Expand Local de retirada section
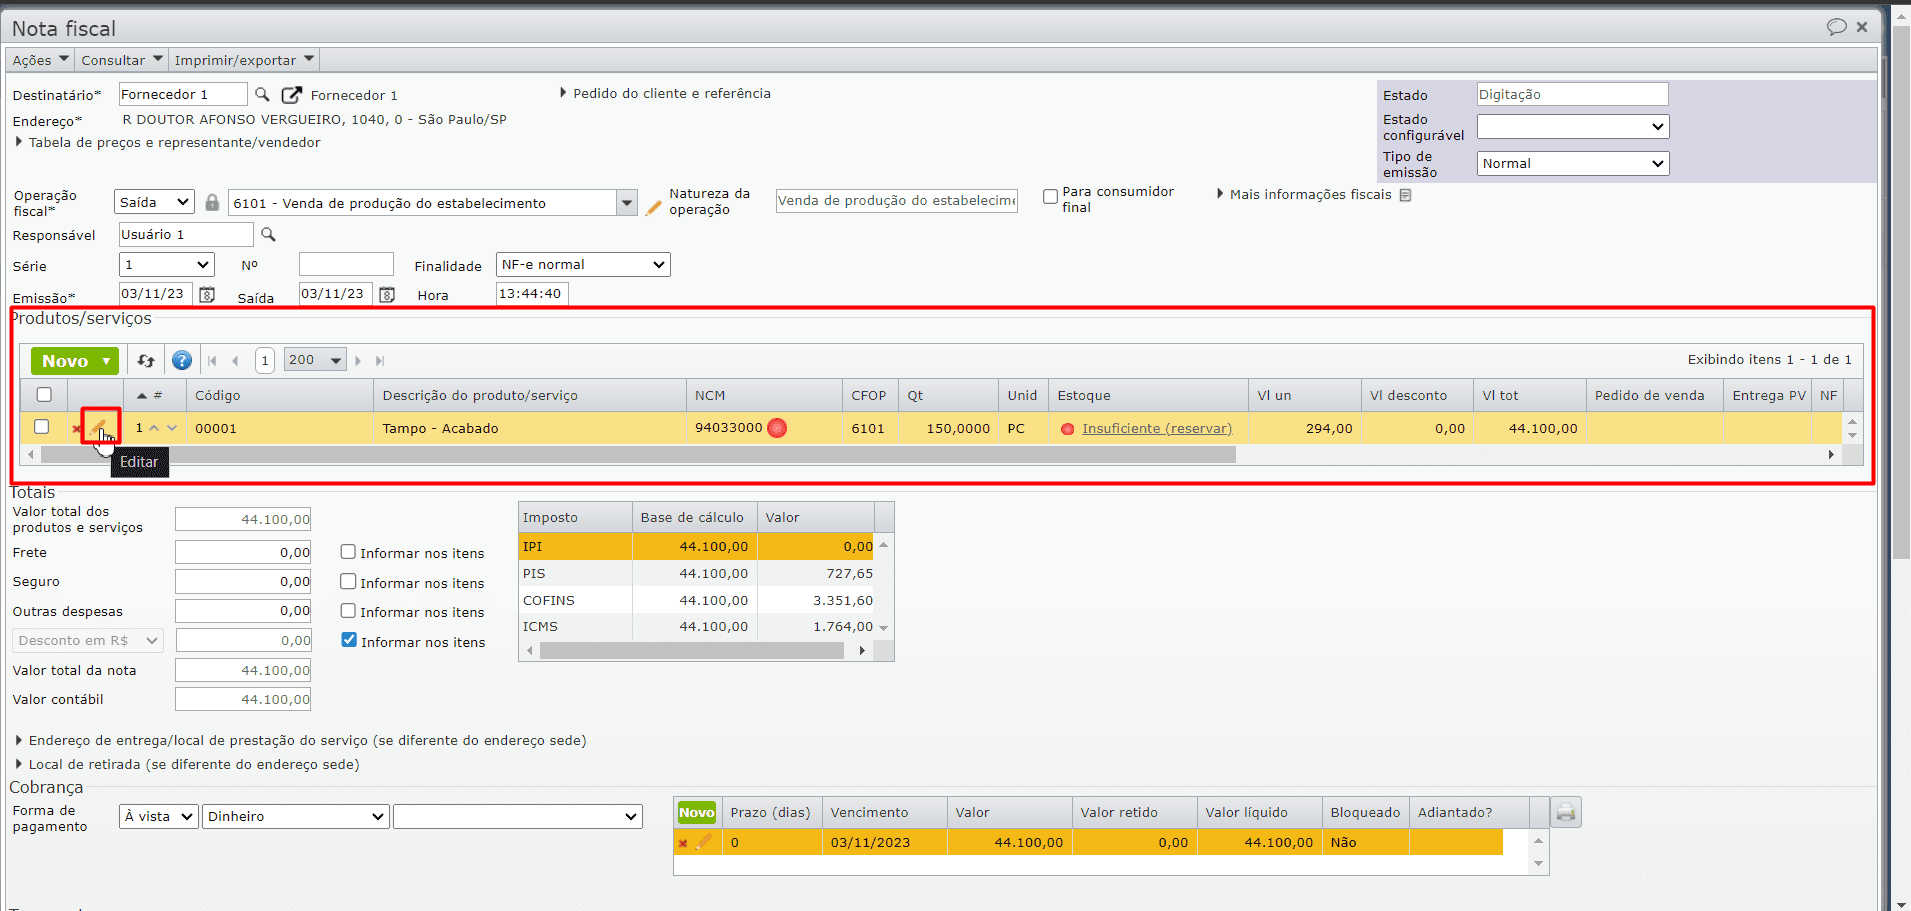The width and height of the screenshot is (1911, 911). point(187,764)
